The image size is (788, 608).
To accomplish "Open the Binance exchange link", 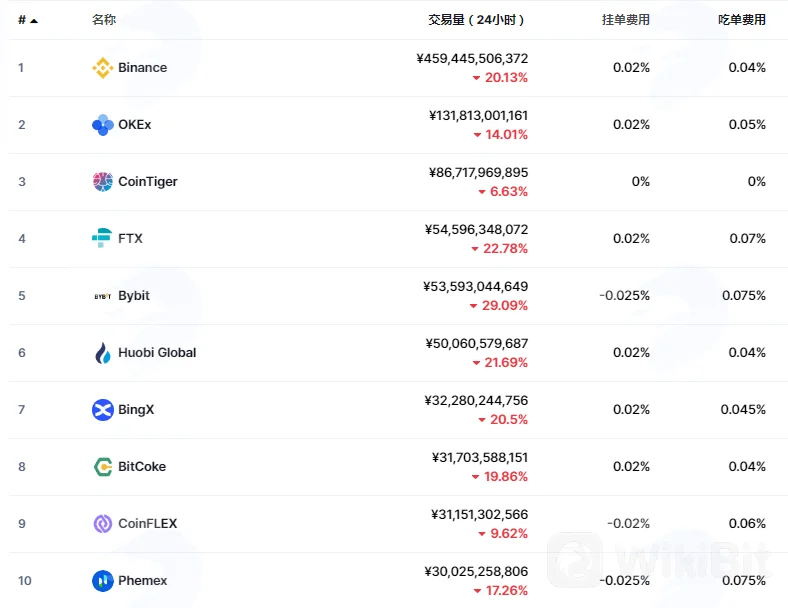I will 142,67.
